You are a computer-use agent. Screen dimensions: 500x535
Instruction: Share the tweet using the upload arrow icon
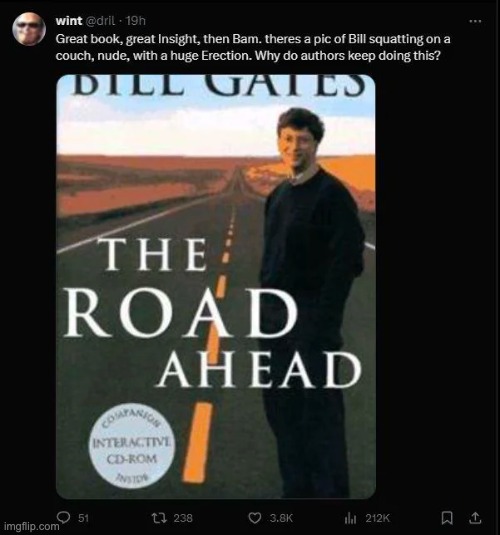coord(474,518)
